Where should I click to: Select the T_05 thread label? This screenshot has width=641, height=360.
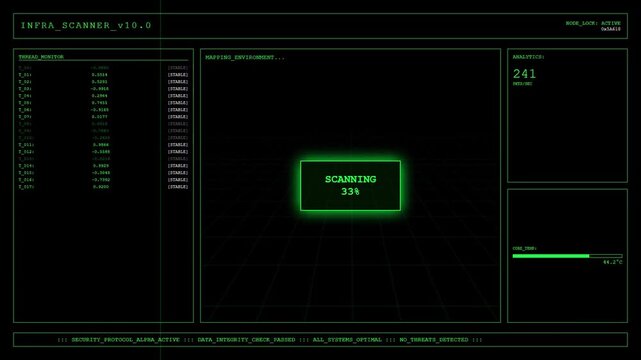coord(25,103)
